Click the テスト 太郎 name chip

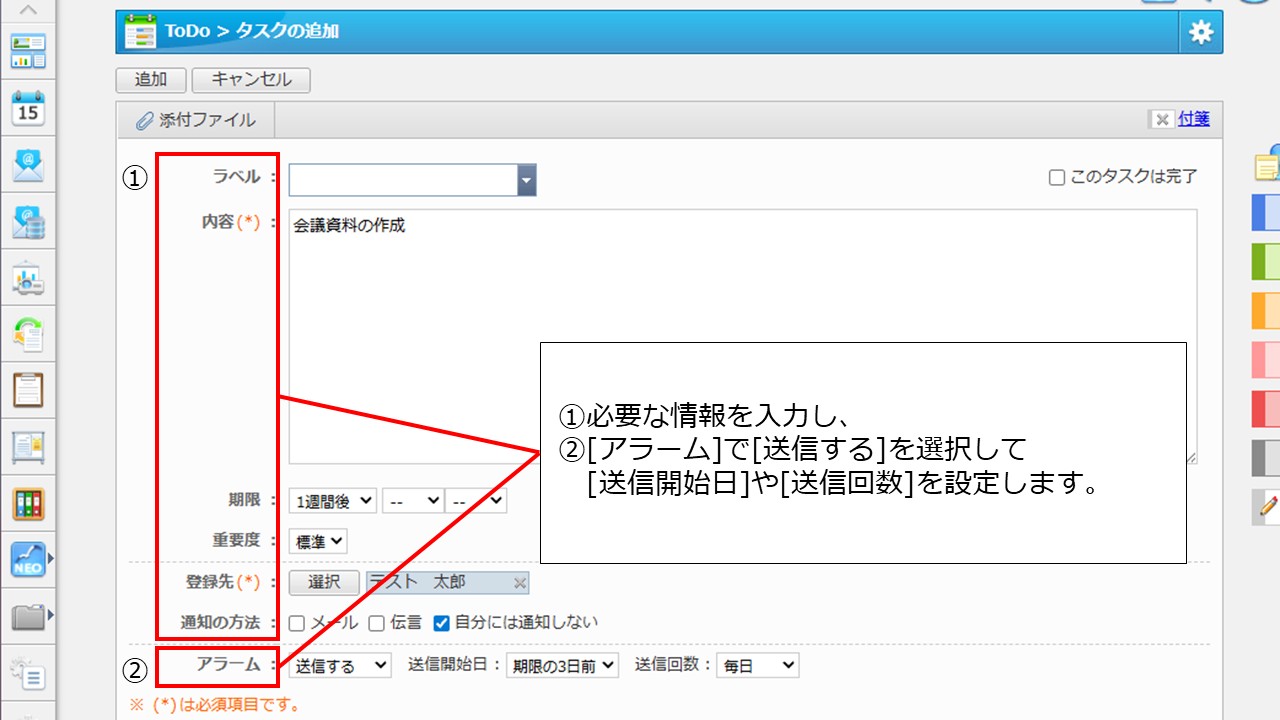pyautogui.click(x=448, y=583)
